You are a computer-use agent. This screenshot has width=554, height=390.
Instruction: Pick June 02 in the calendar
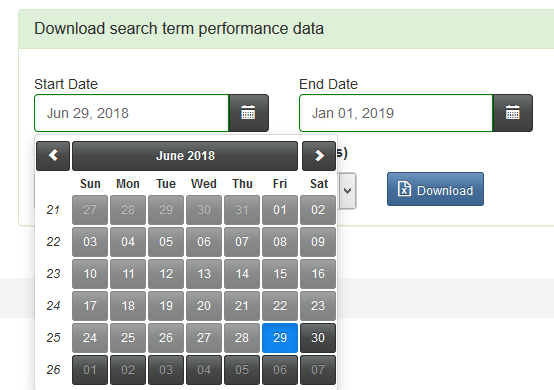(318, 210)
